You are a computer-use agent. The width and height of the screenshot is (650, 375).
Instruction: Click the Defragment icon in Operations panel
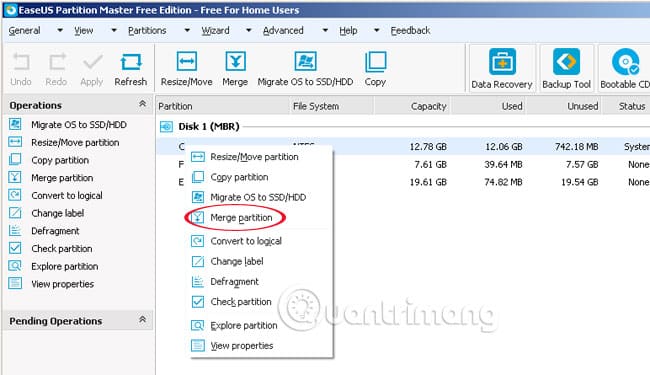click(x=15, y=231)
